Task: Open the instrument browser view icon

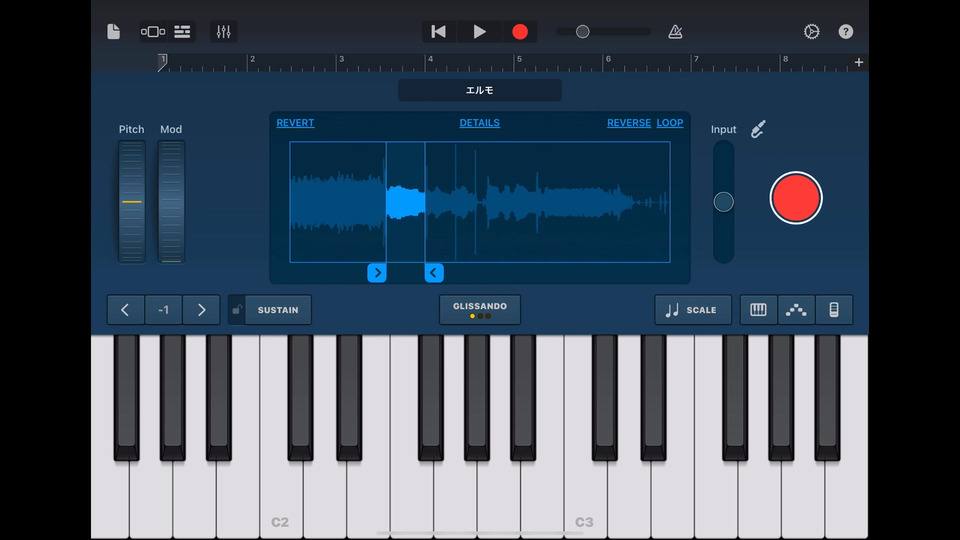Action: click(x=152, y=31)
